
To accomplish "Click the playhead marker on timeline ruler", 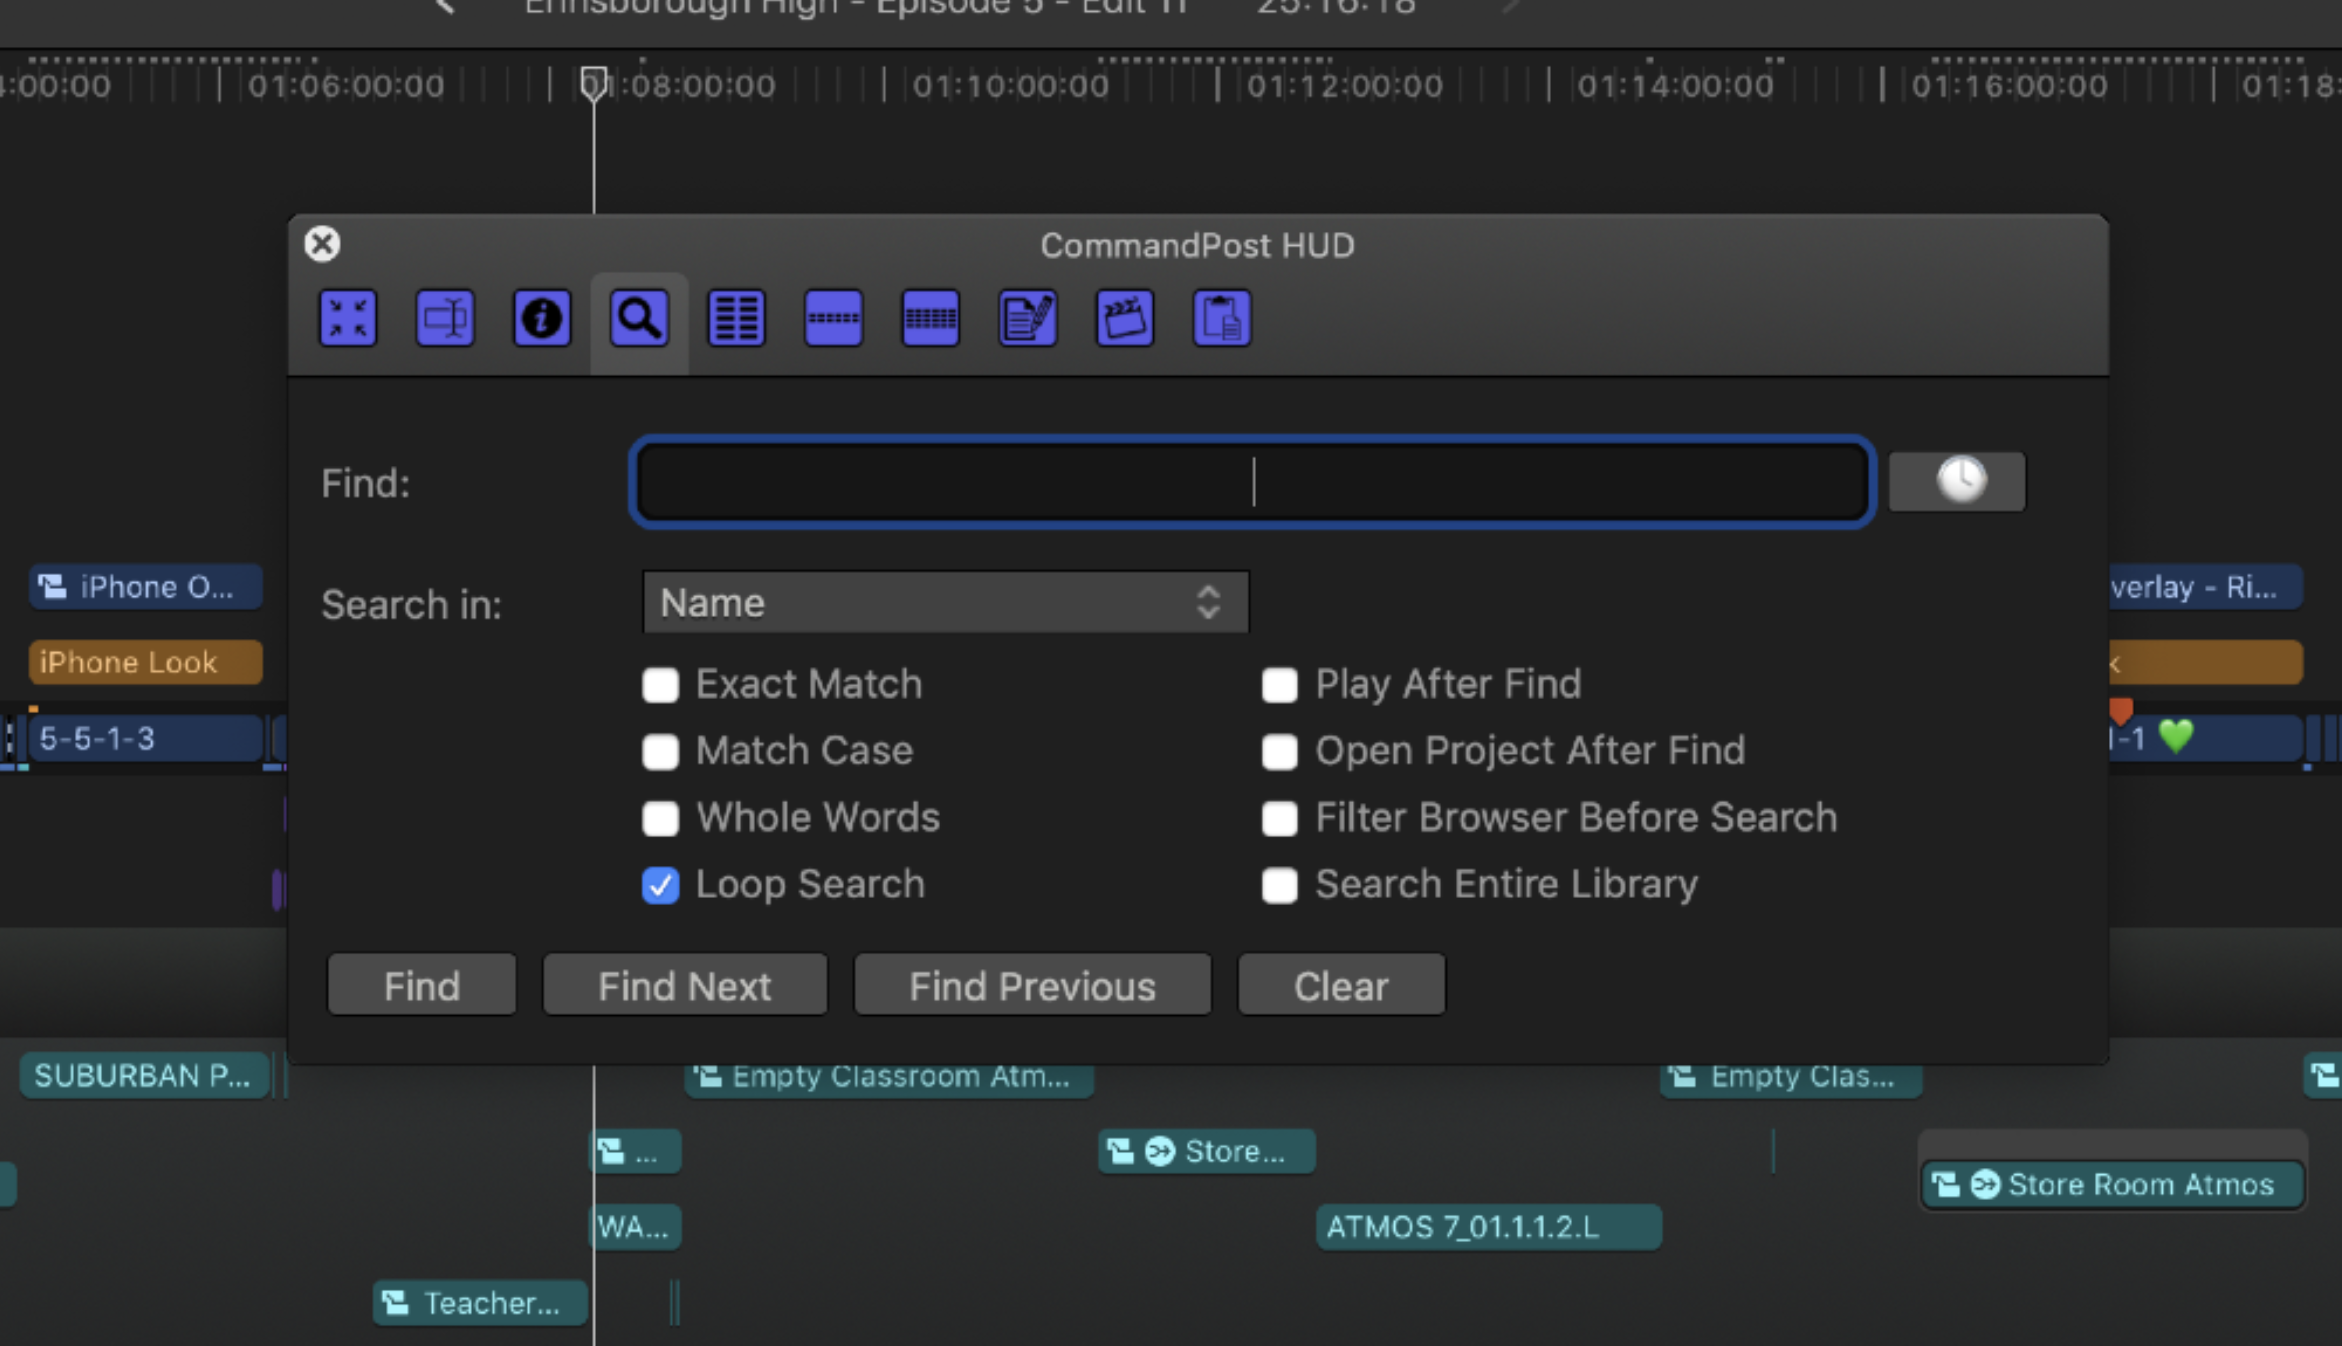I will click(593, 84).
